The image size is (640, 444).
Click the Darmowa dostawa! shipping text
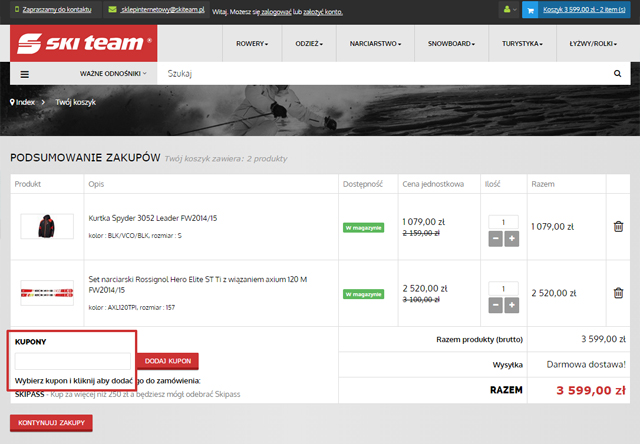(x=586, y=364)
